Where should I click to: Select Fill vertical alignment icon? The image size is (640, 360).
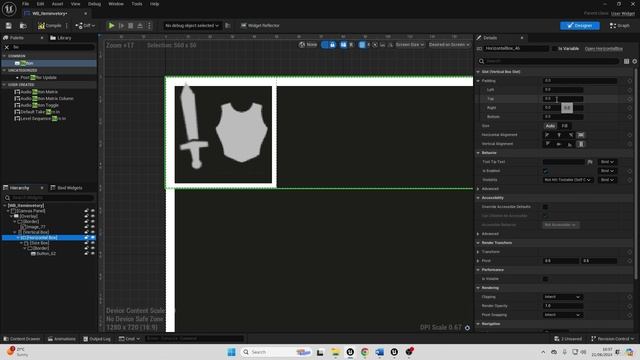[x=581, y=144]
